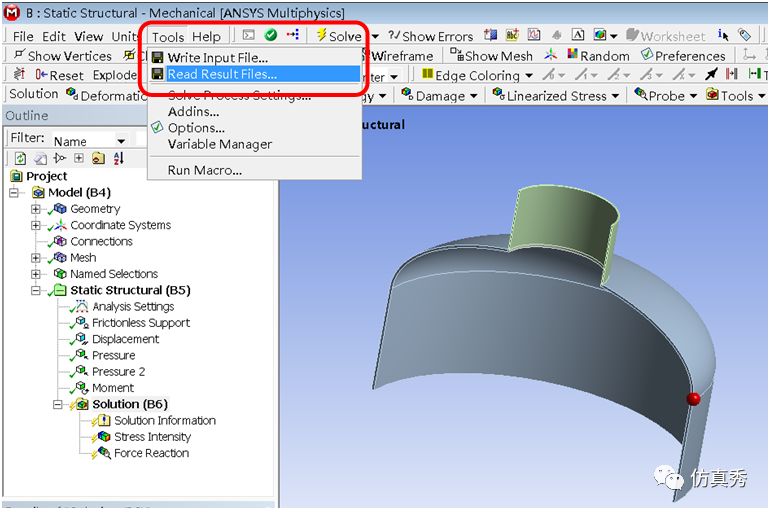This screenshot has height=512, width=772.
Task: Select Solution Information item
Action: point(164,420)
